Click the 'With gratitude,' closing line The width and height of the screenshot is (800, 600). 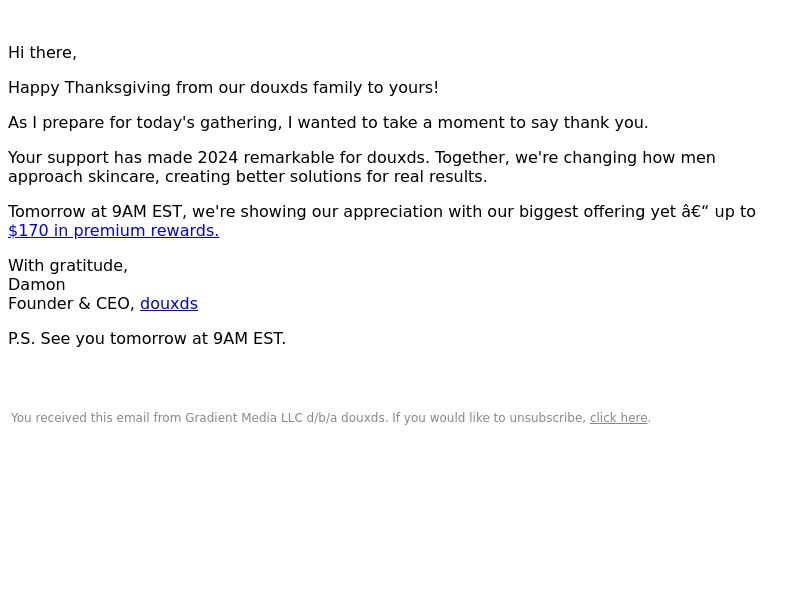[x=68, y=266]
